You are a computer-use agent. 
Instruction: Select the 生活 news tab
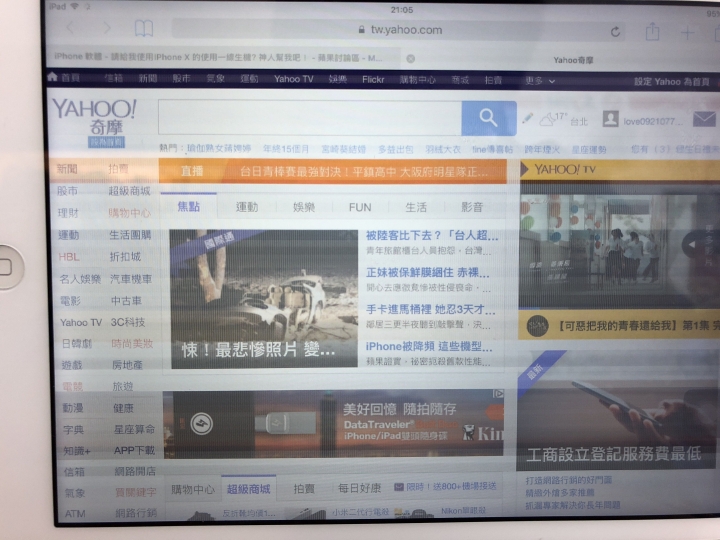point(416,208)
